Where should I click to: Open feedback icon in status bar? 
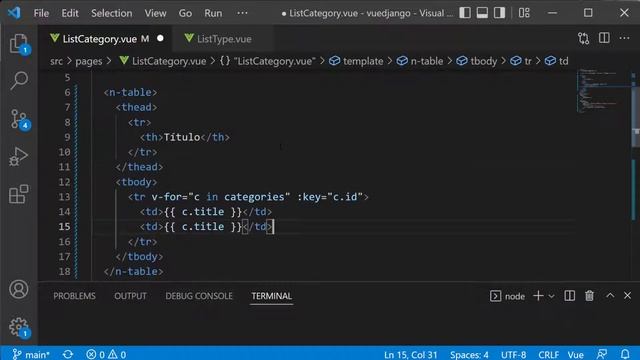602,354
